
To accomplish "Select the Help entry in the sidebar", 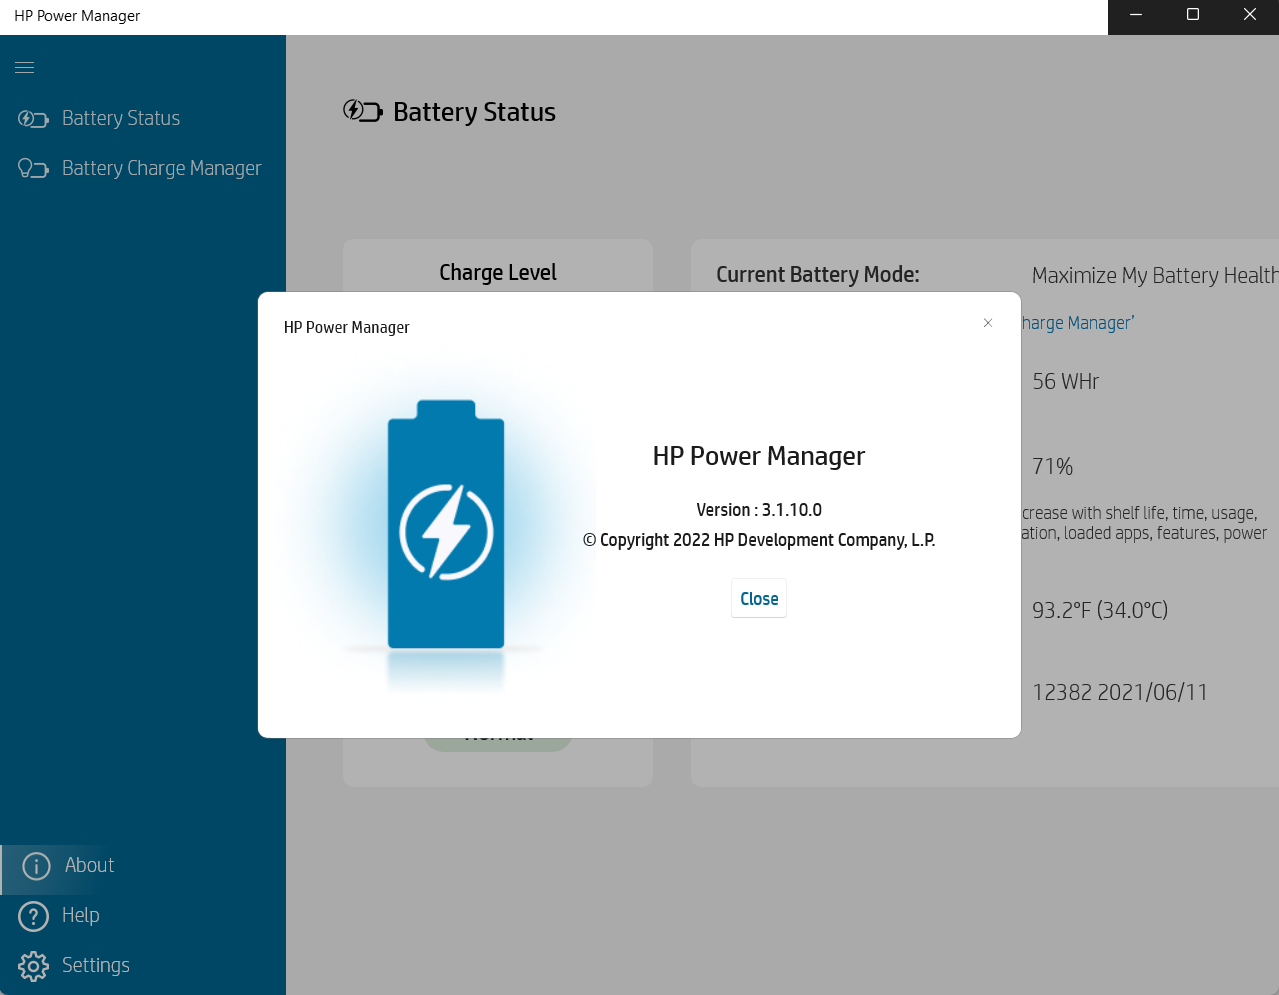I will pyautogui.click(x=82, y=916).
